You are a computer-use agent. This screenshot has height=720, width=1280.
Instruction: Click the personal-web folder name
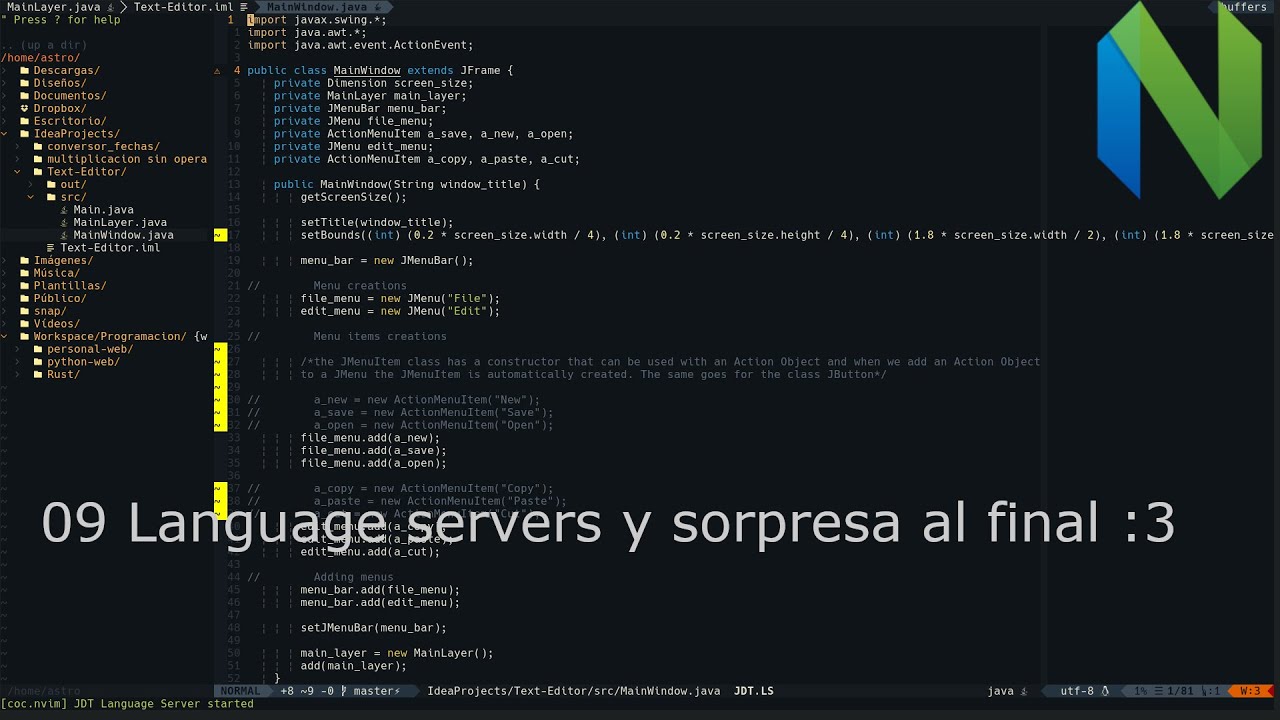click(90, 349)
